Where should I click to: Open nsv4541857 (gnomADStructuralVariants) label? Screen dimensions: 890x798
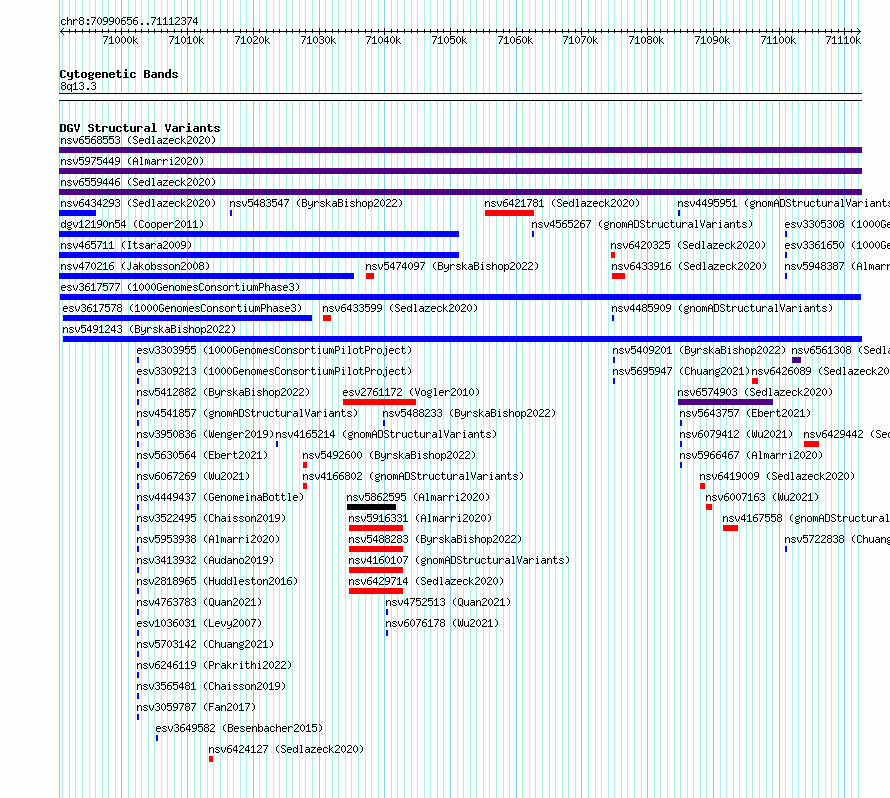[x=247, y=413]
